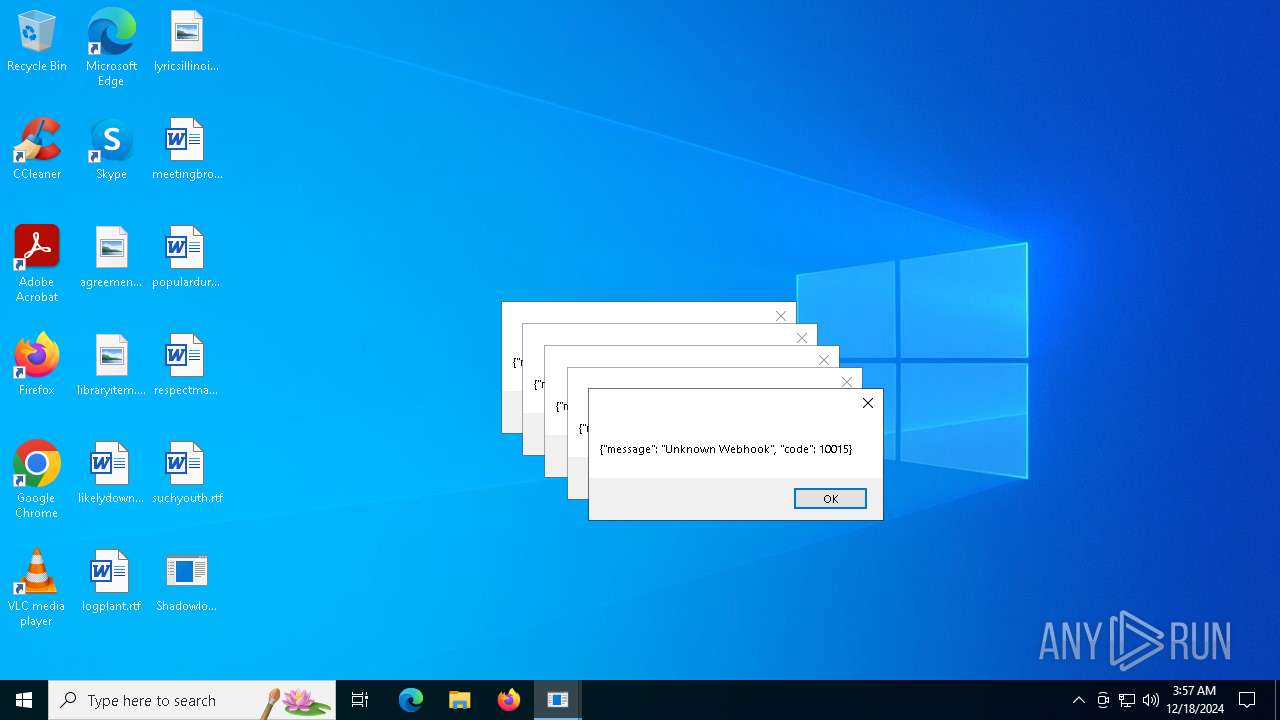This screenshot has width=1280, height=720.
Task: Select the agreemen... image file
Action: [x=111, y=257]
